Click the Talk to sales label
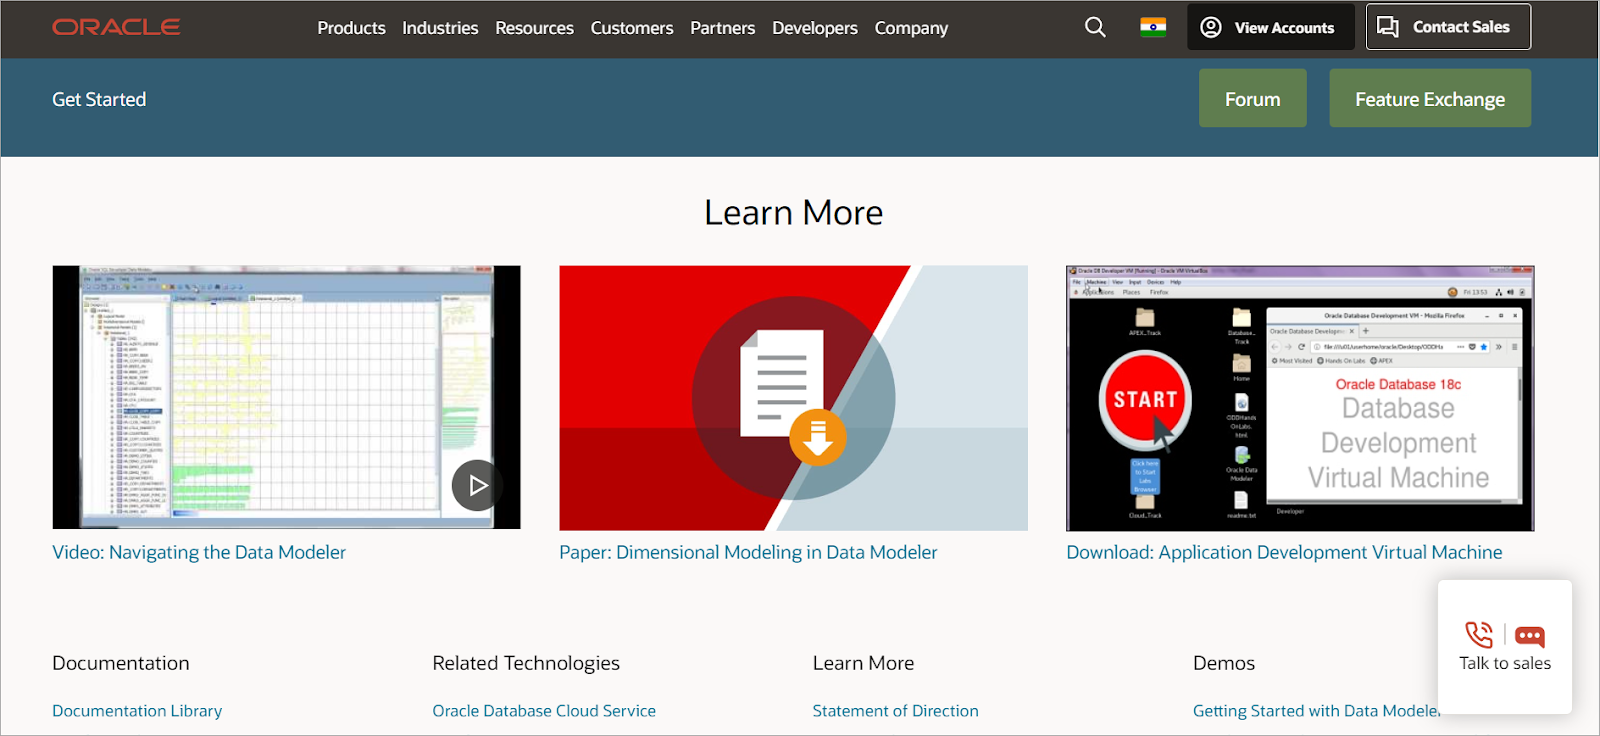This screenshot has width=1600, height=736. coord(1505,663)
